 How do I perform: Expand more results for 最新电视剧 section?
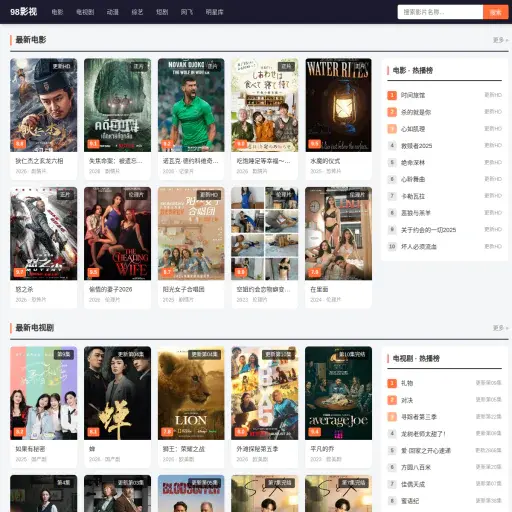[500, 328]
